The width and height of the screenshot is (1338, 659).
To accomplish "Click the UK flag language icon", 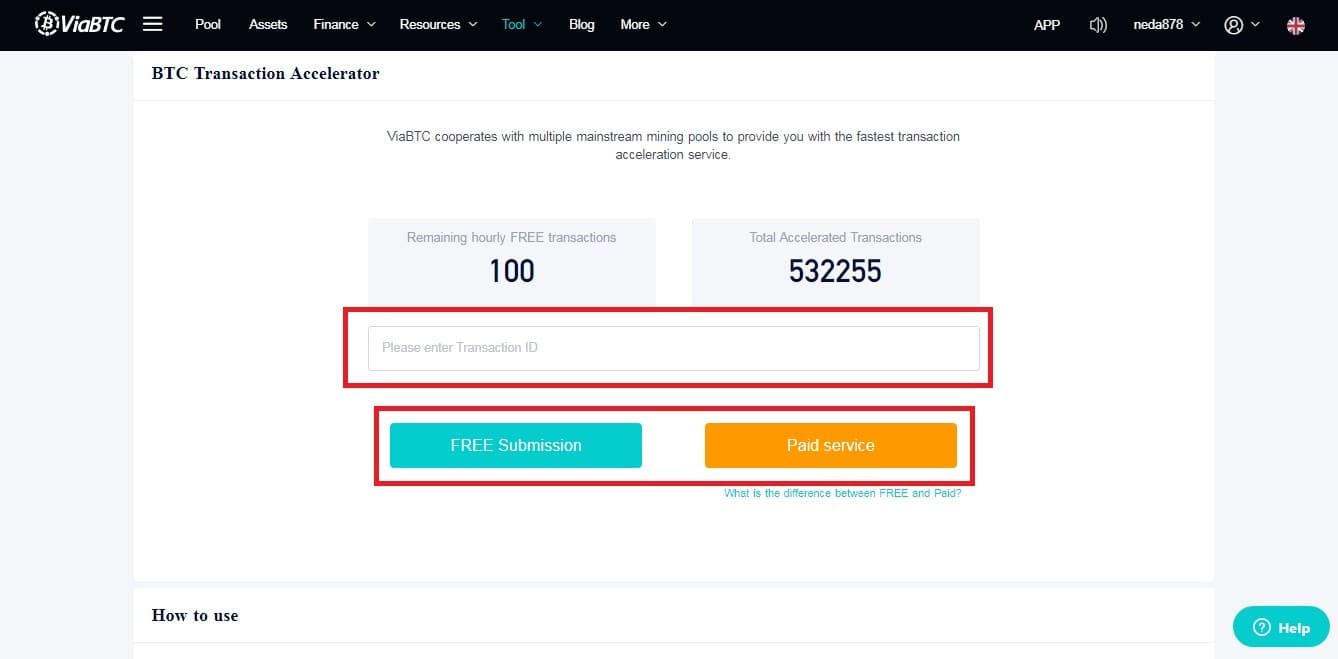I will pos(1296,25).
